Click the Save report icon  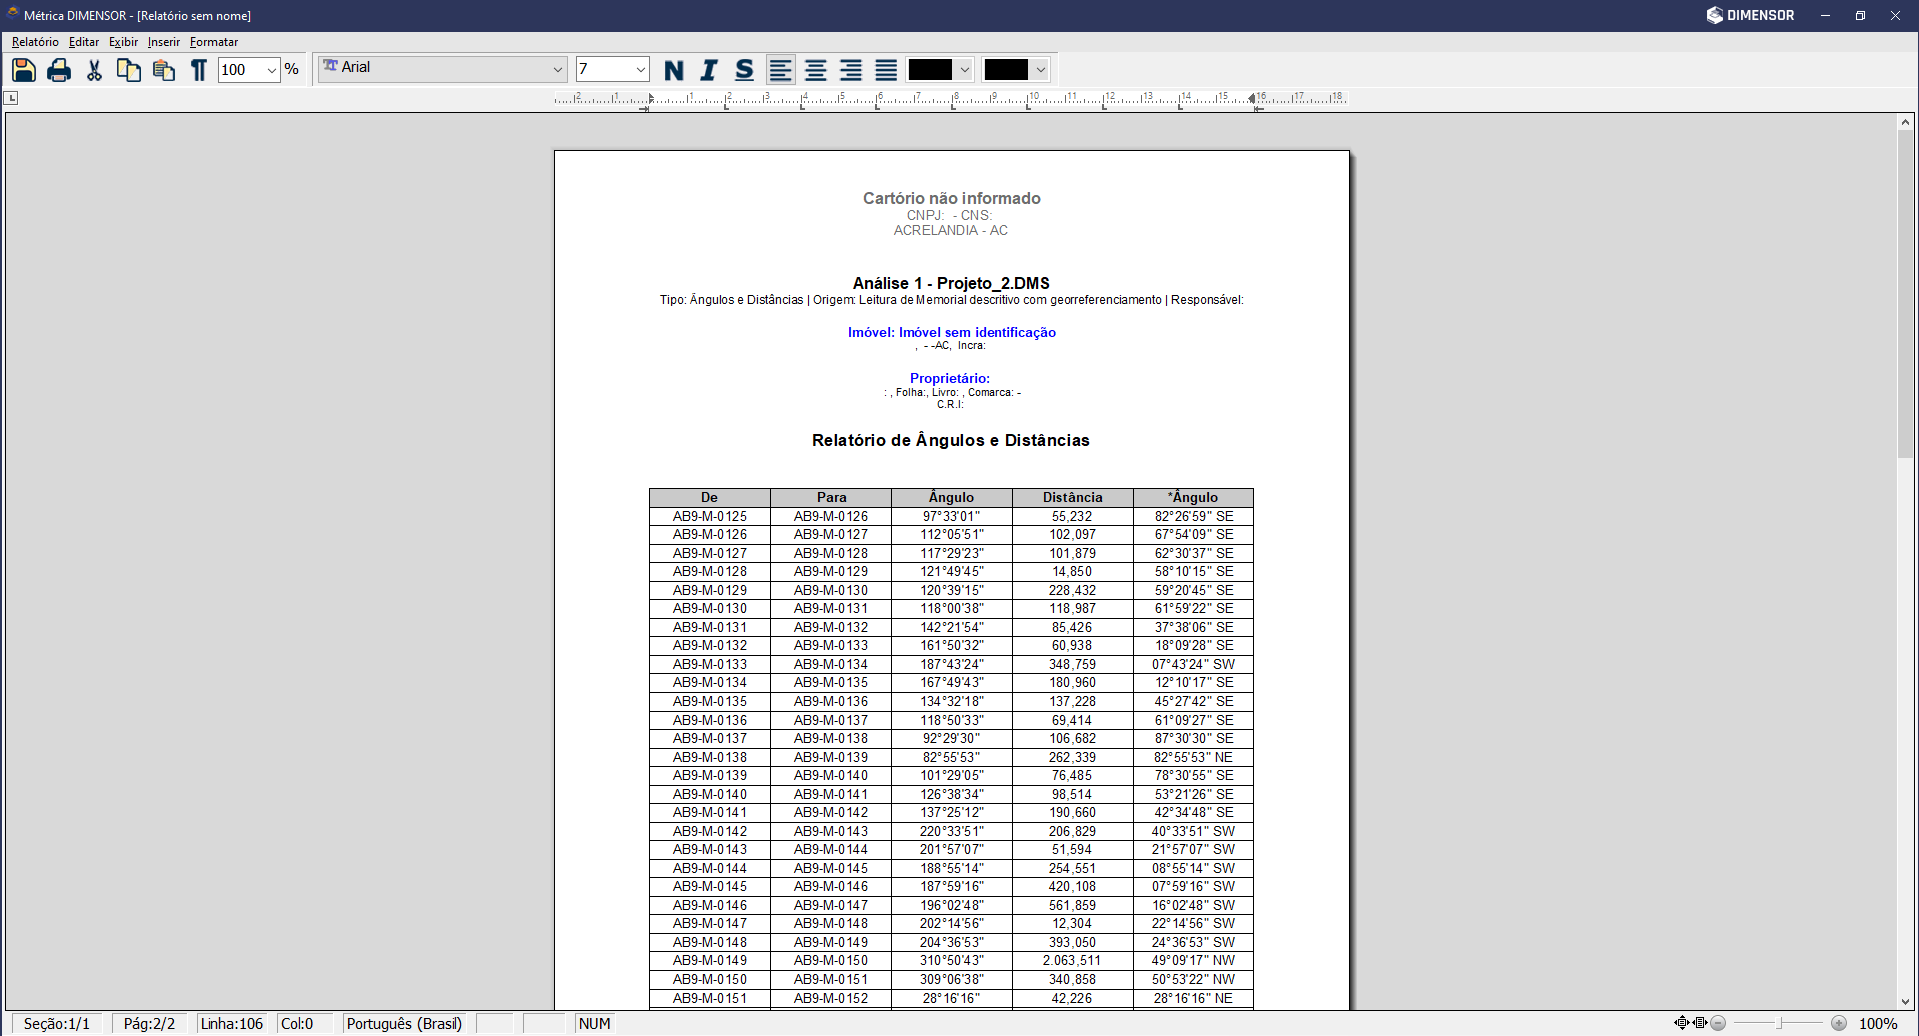pos(24,70)
